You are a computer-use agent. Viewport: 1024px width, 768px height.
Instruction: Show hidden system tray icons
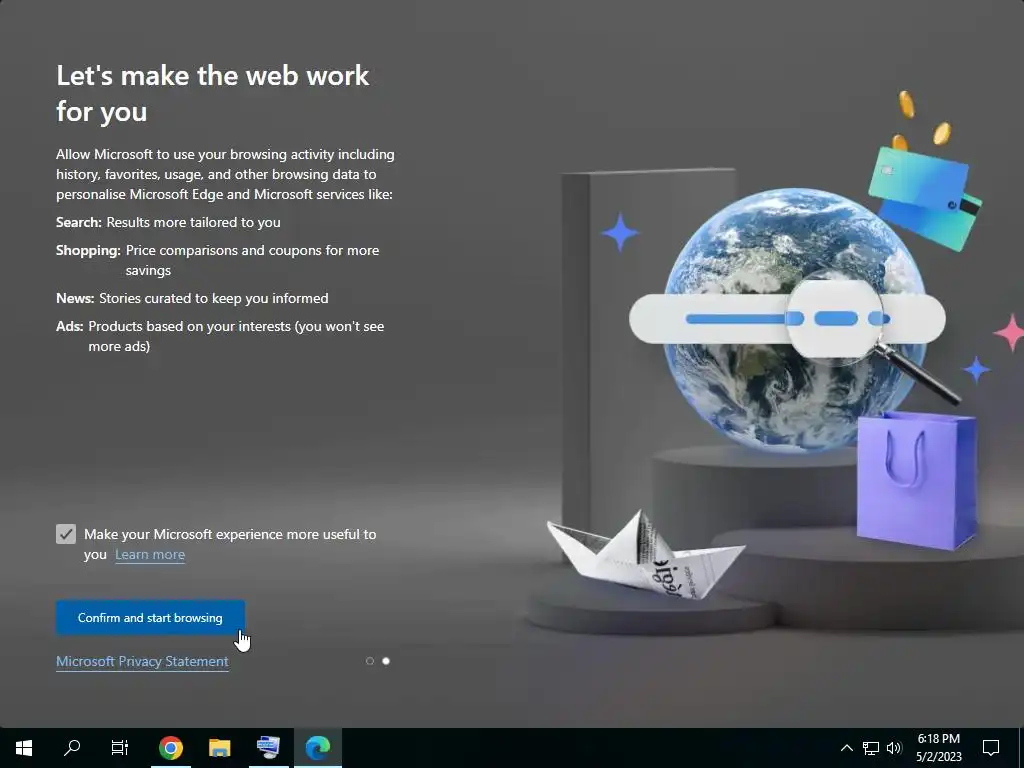[846, 748]
